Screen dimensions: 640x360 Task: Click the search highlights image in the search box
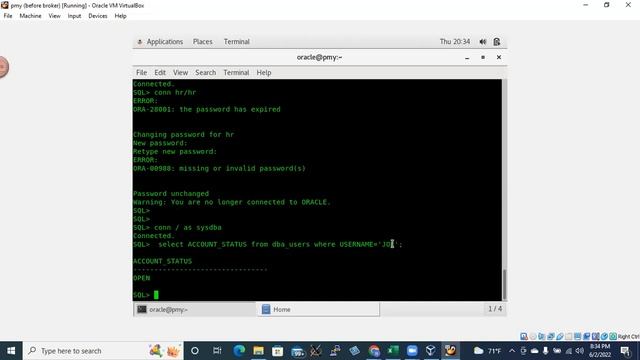(x=164, y=351)
